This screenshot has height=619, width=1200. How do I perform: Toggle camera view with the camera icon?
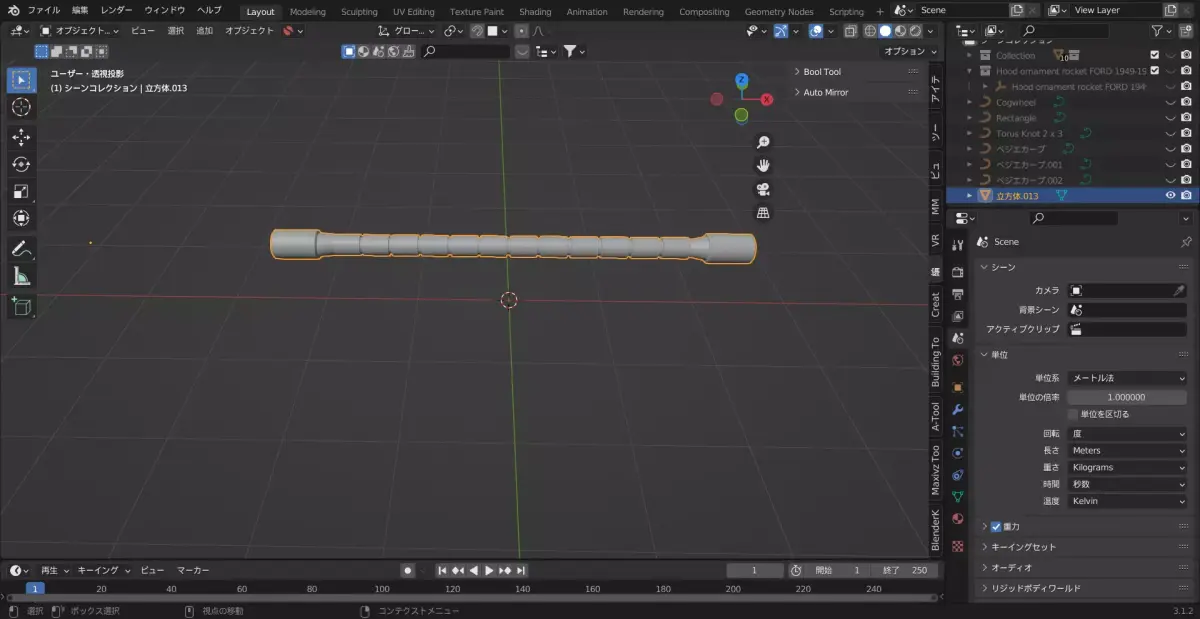tap(763, 189)
